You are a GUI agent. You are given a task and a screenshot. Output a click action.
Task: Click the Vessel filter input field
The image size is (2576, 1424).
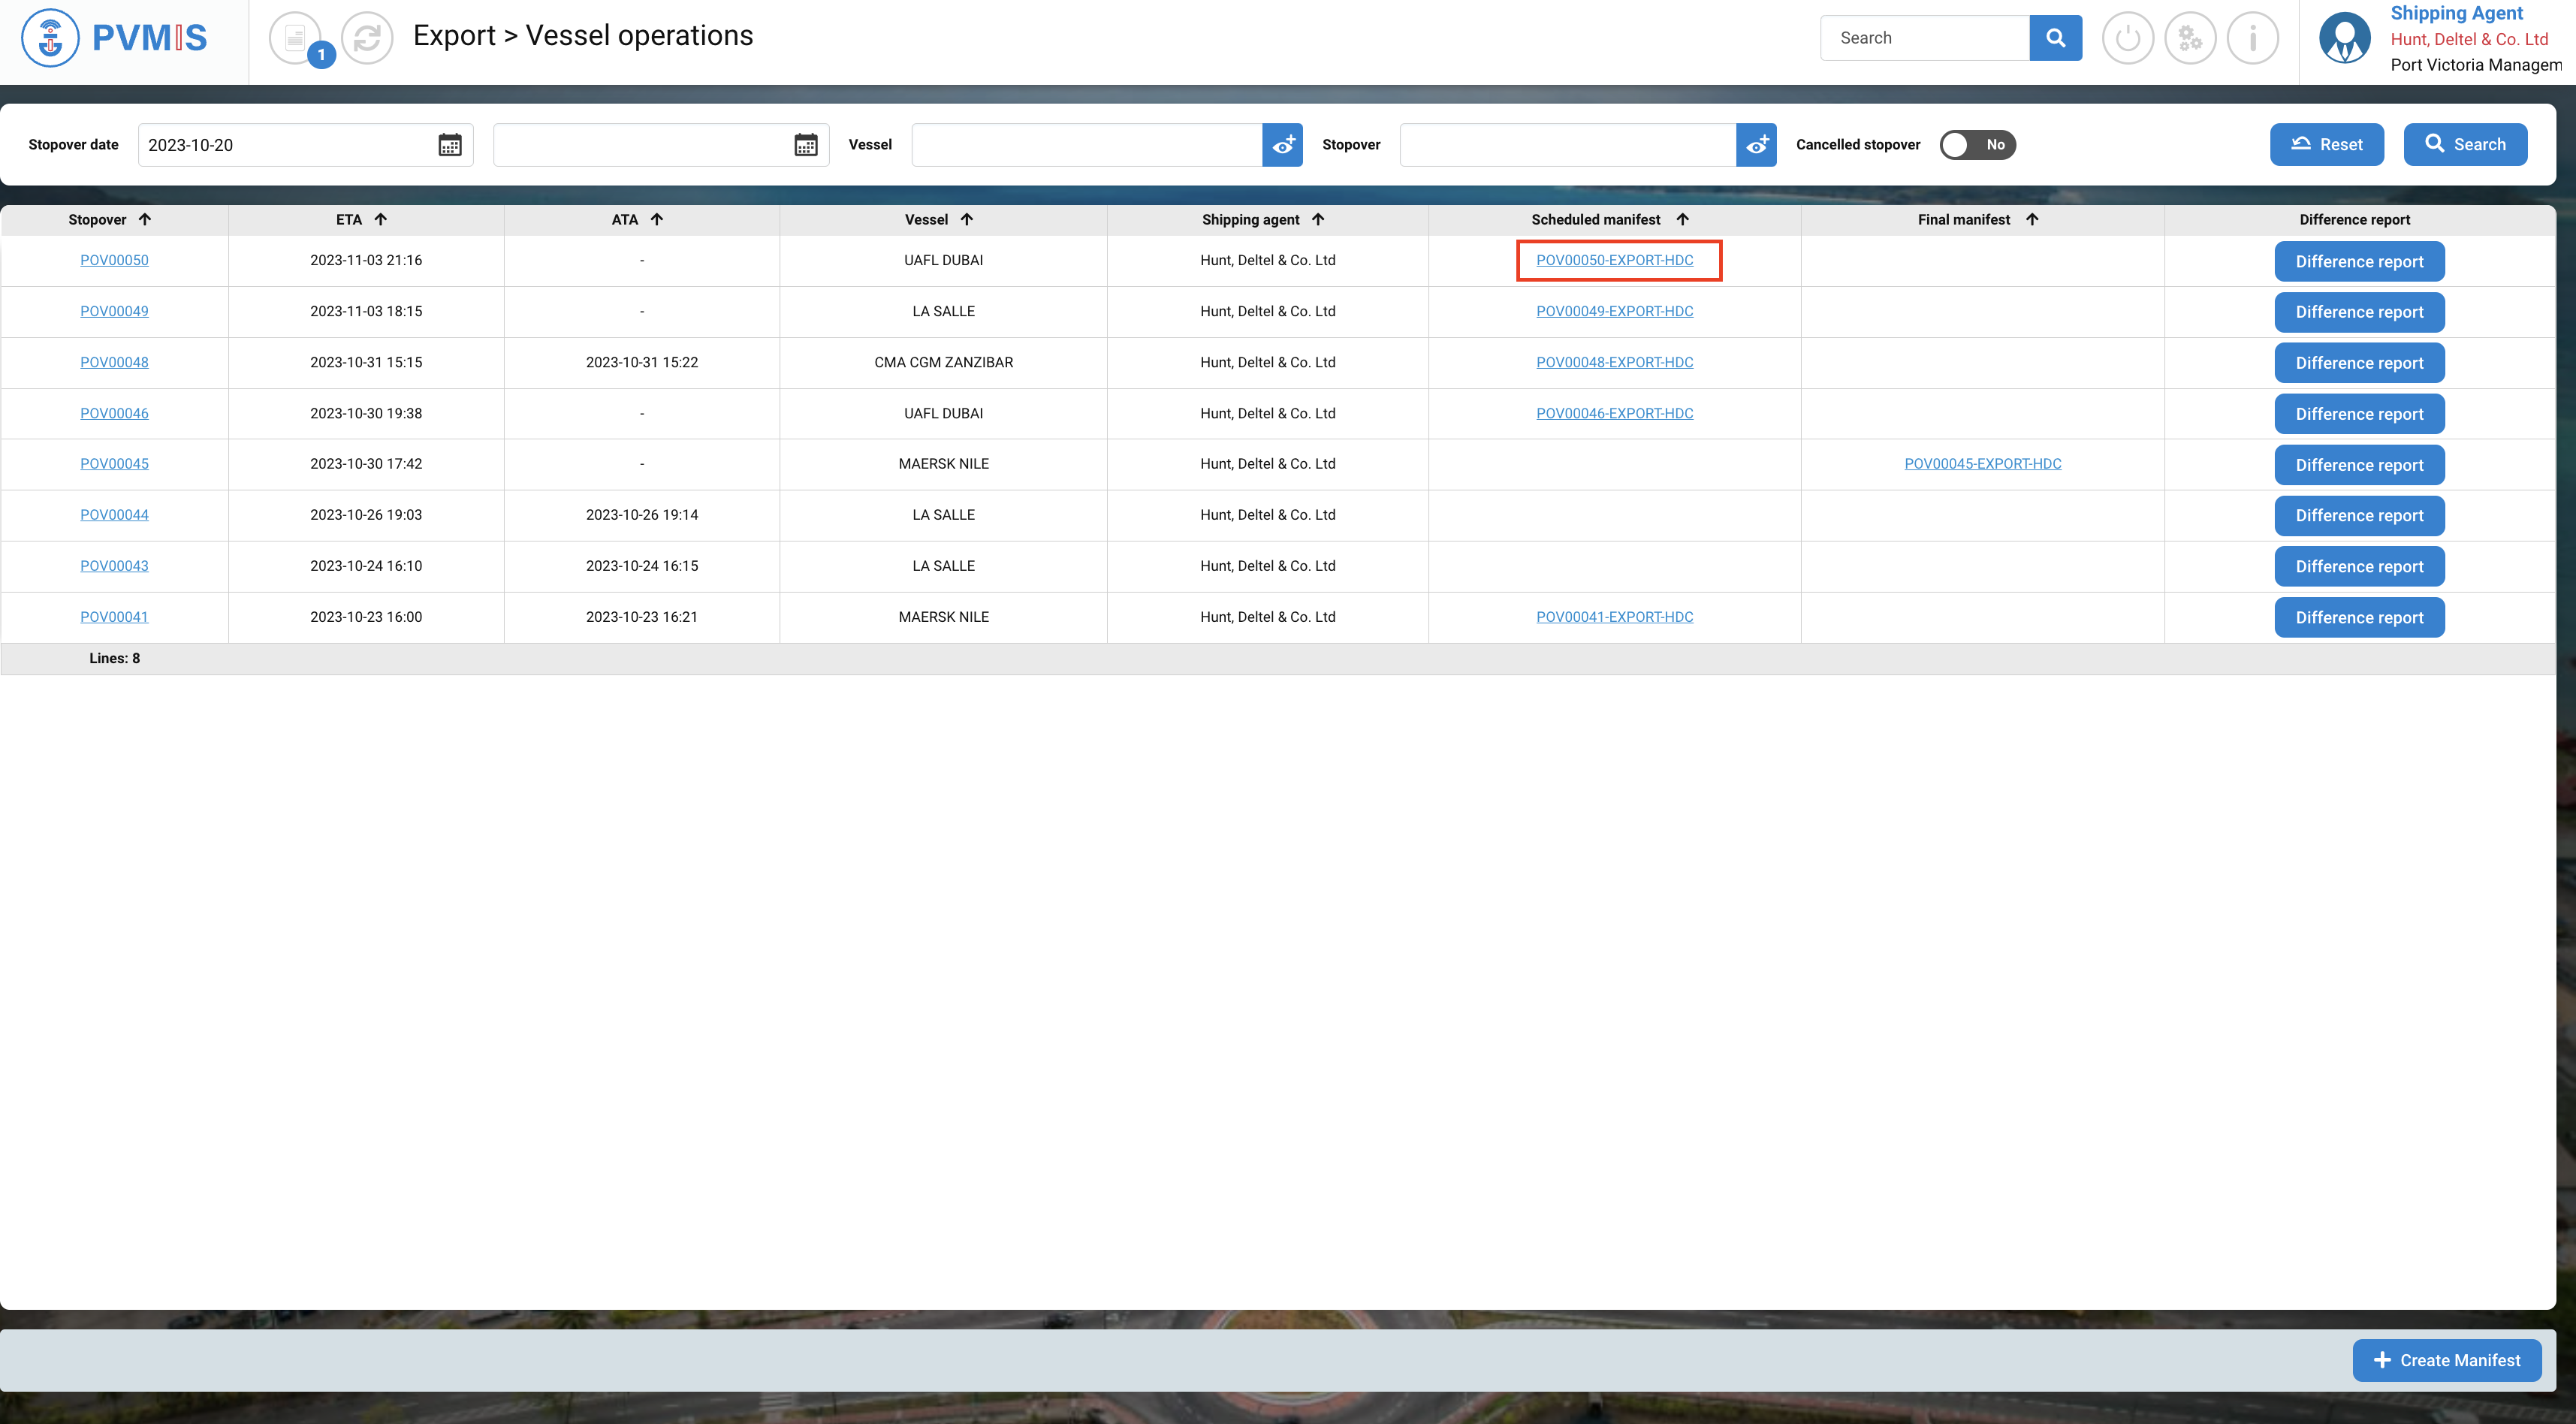point(1086,145)
